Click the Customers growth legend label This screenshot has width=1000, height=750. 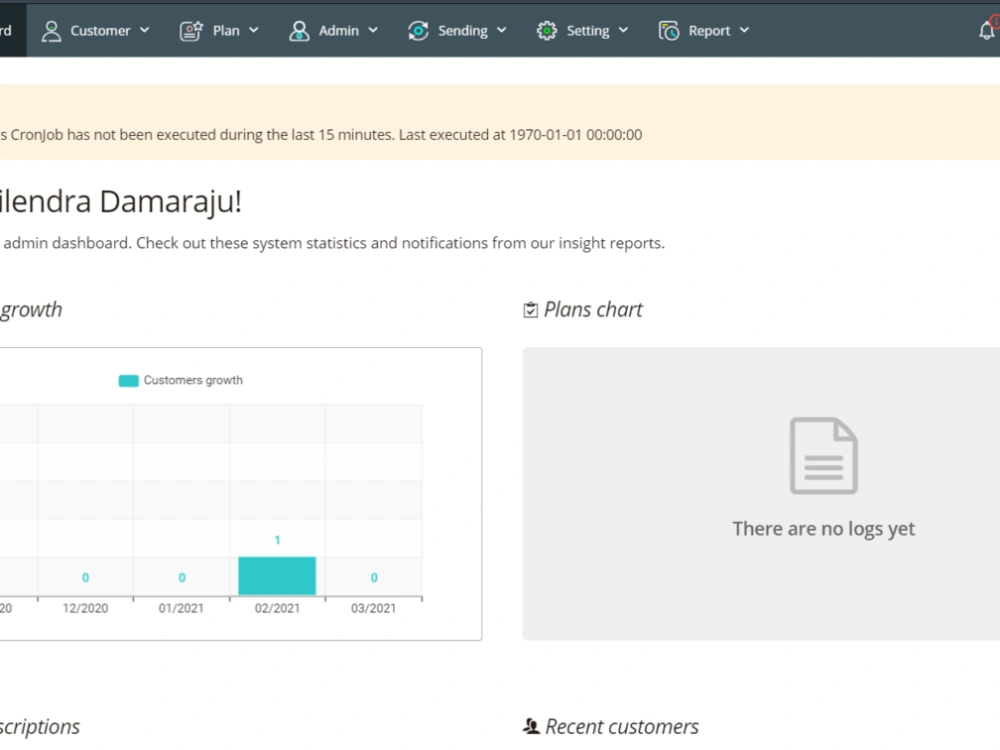click(x=193, y=380)
